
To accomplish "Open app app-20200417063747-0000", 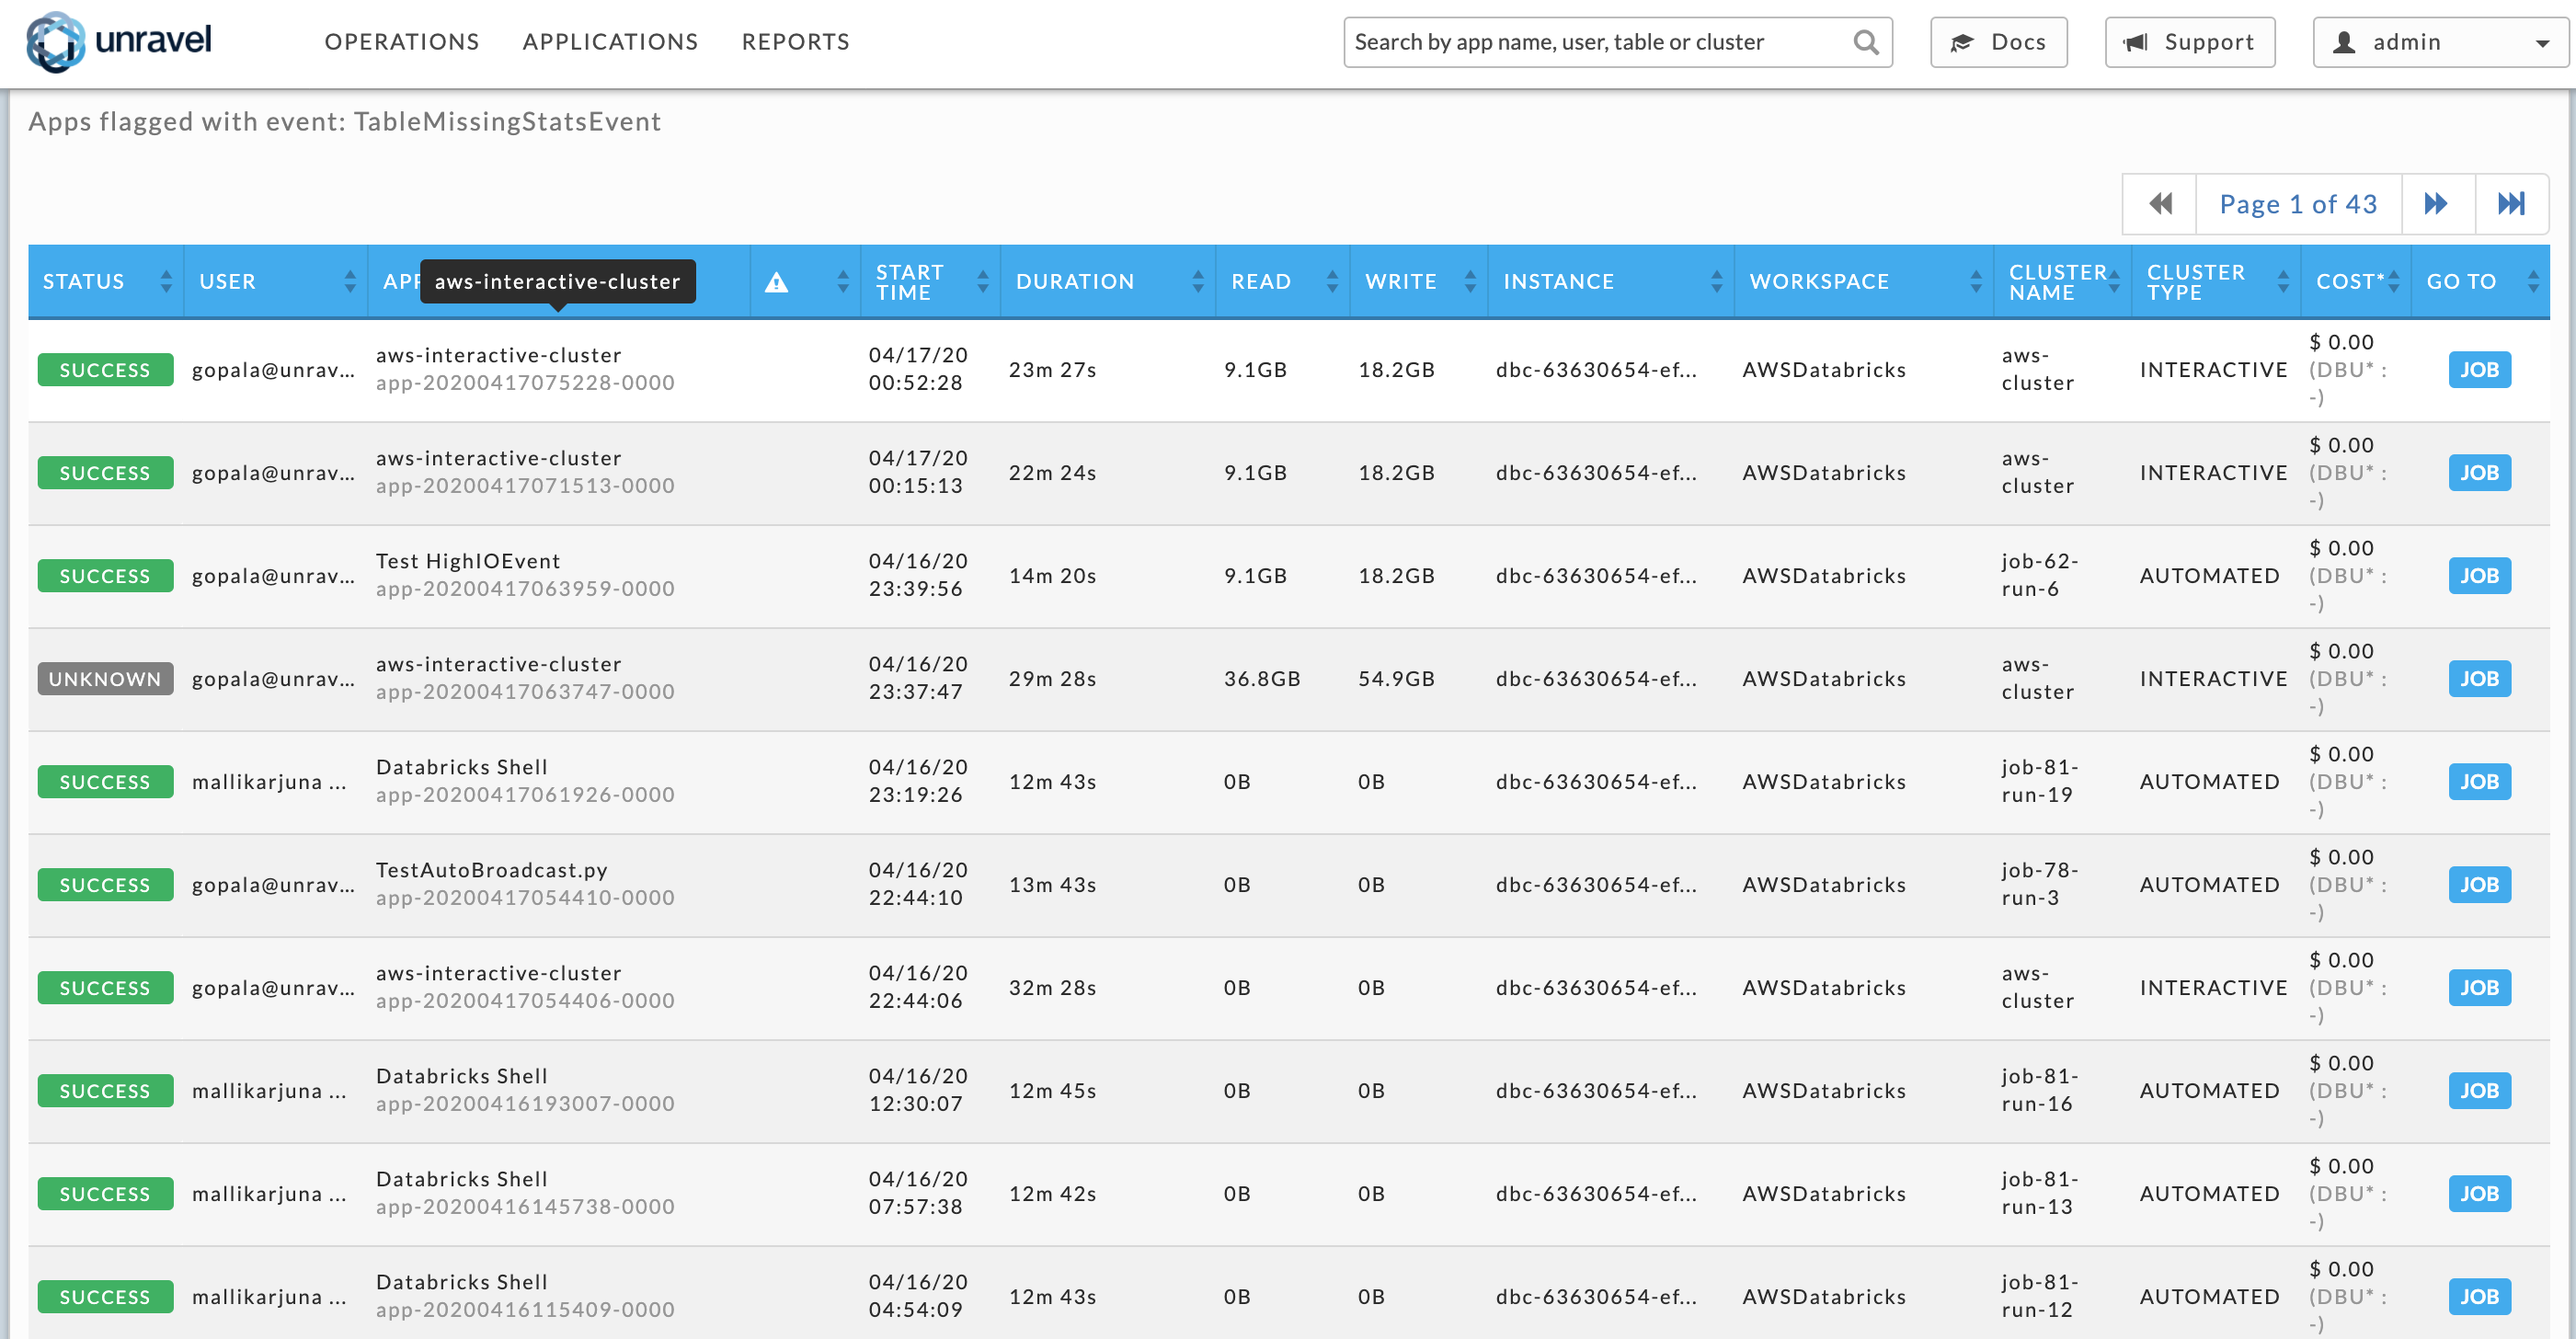I will (525, 692).
